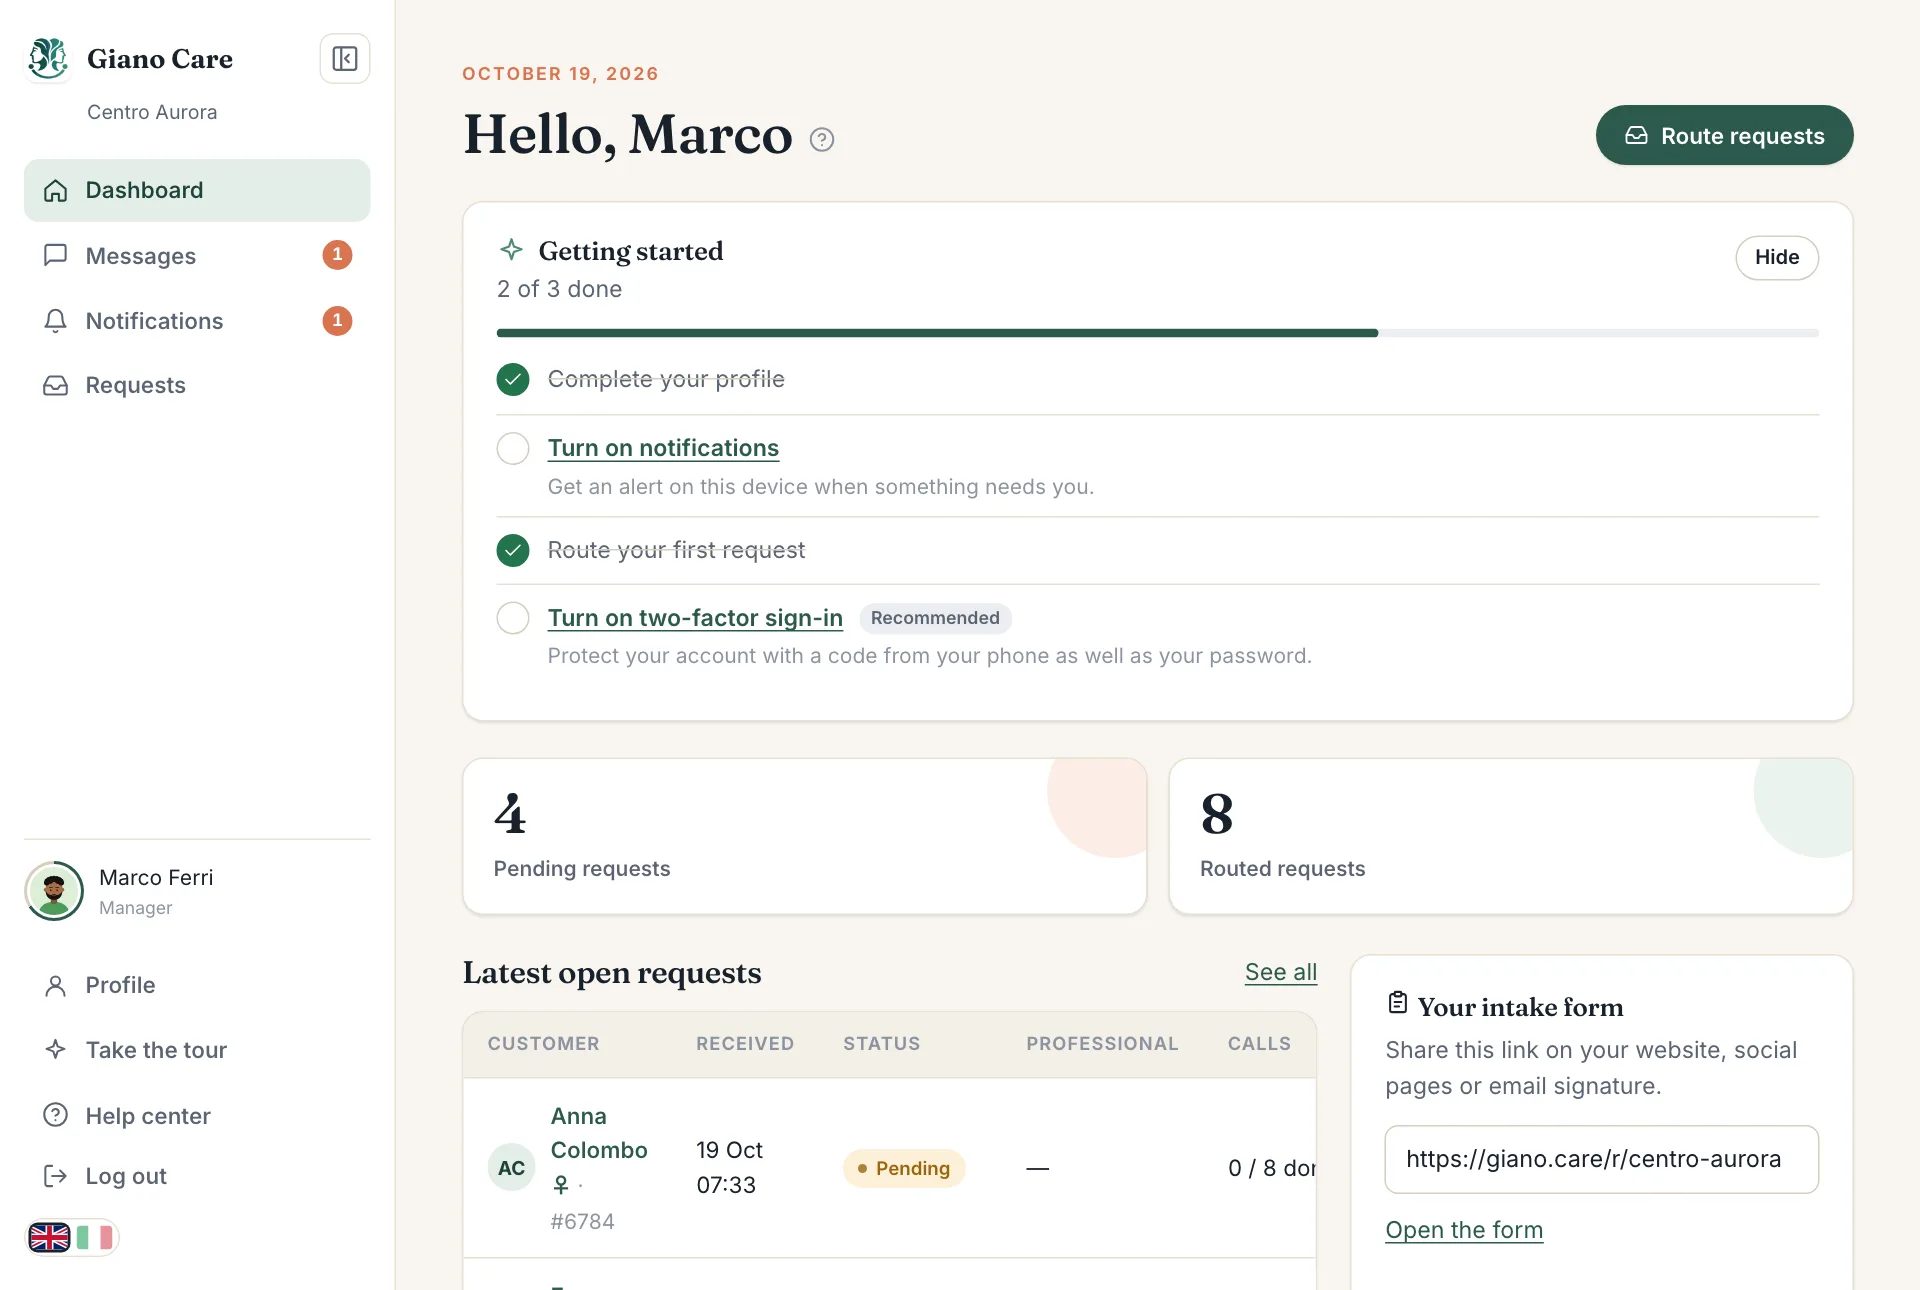1920x1290 pixels.
Task: Click the Getting started sparkle icon
Action: pyautogui.click(x=511, y=249)
